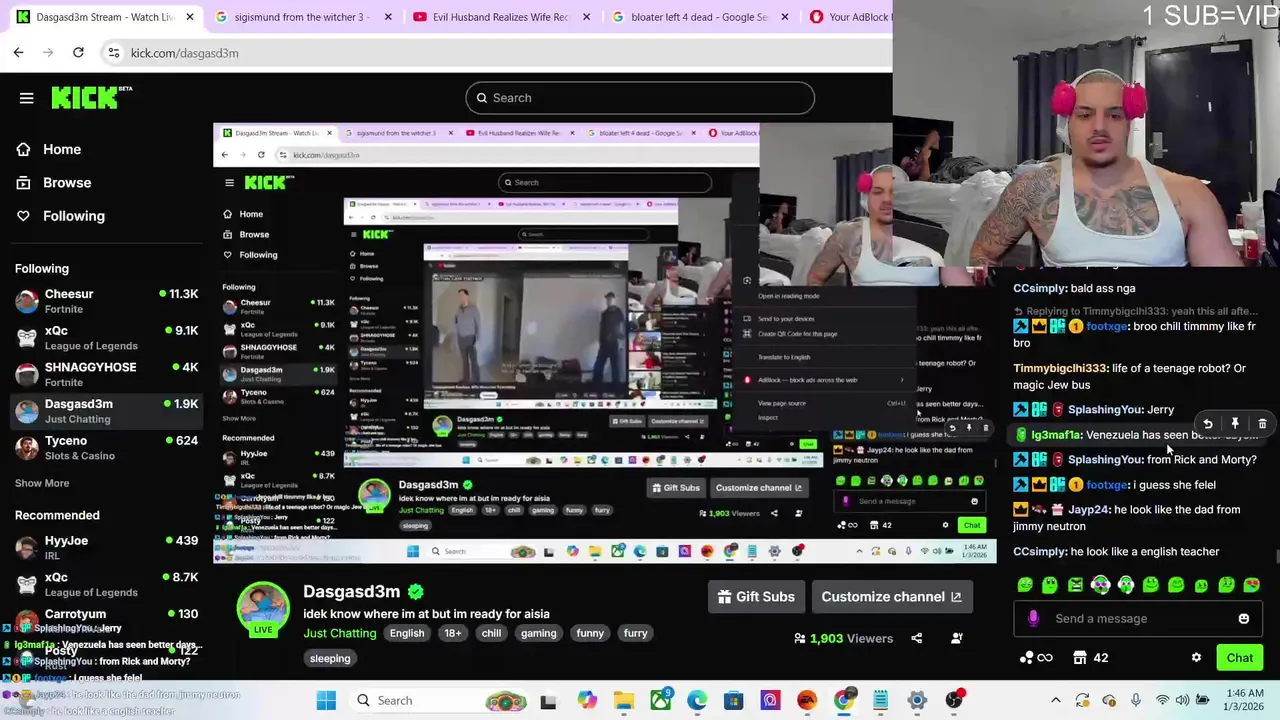The width and height of the screenshot is (1280, 720).
Task: Click the green Chat send button
Action: [x=1239, y=657]
